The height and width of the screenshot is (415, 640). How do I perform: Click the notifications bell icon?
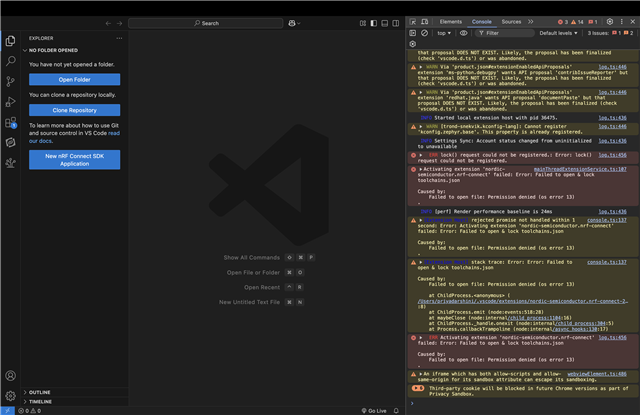(396, 411)
